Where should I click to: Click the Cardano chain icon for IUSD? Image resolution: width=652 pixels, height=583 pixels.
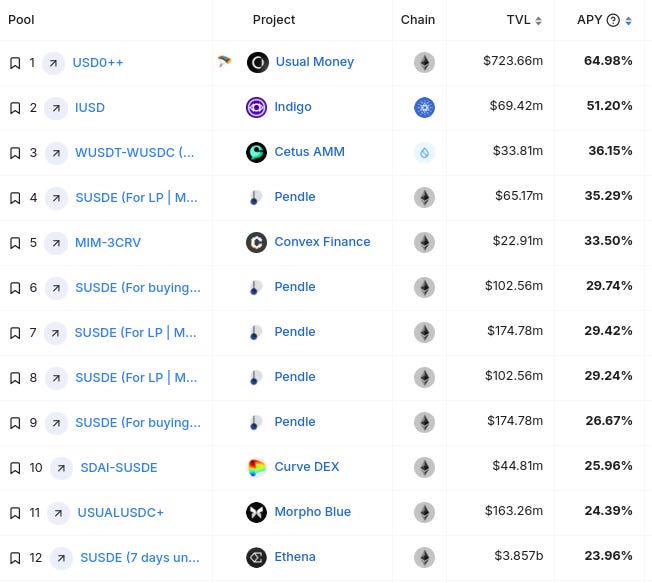coord(424,108)
